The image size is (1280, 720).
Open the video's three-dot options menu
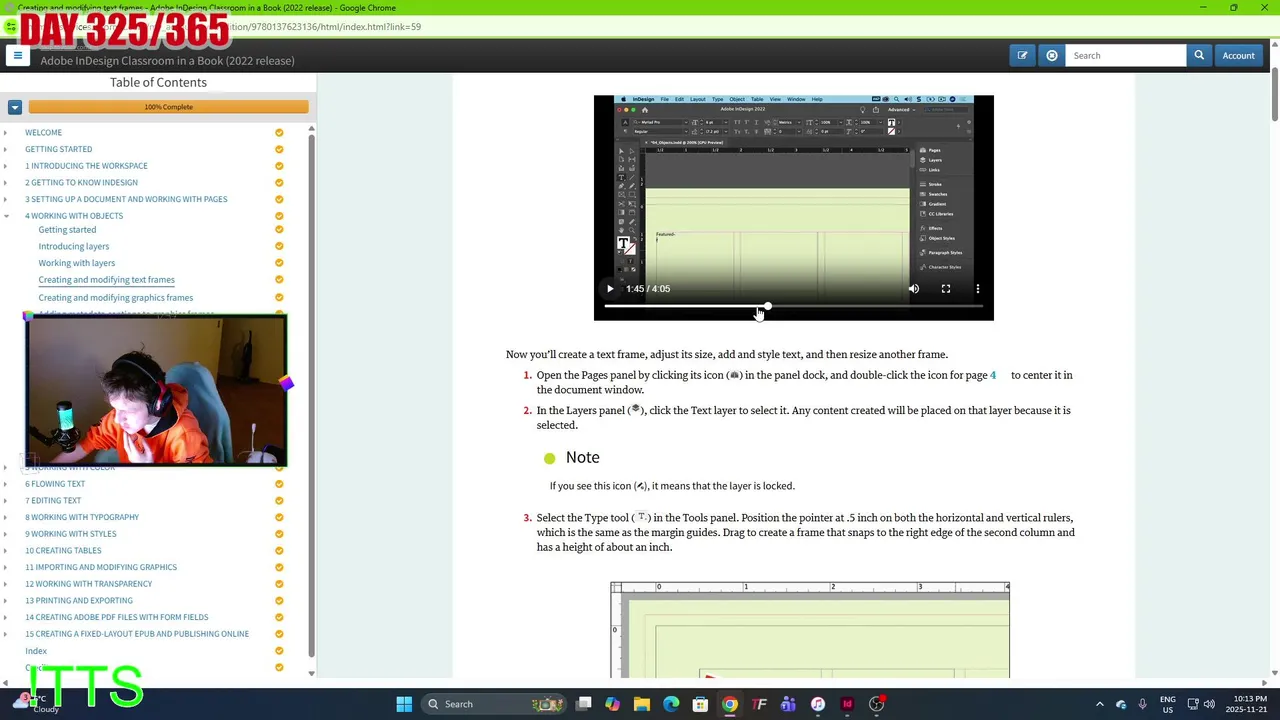(x=978, y=289)
